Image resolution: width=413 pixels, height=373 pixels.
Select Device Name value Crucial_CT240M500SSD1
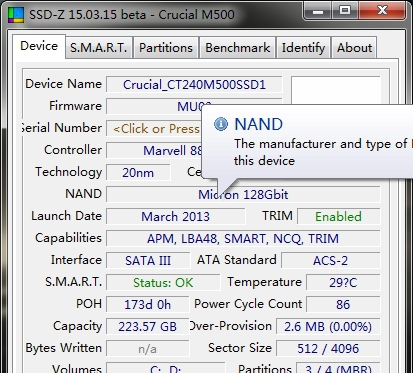(194, 85)
